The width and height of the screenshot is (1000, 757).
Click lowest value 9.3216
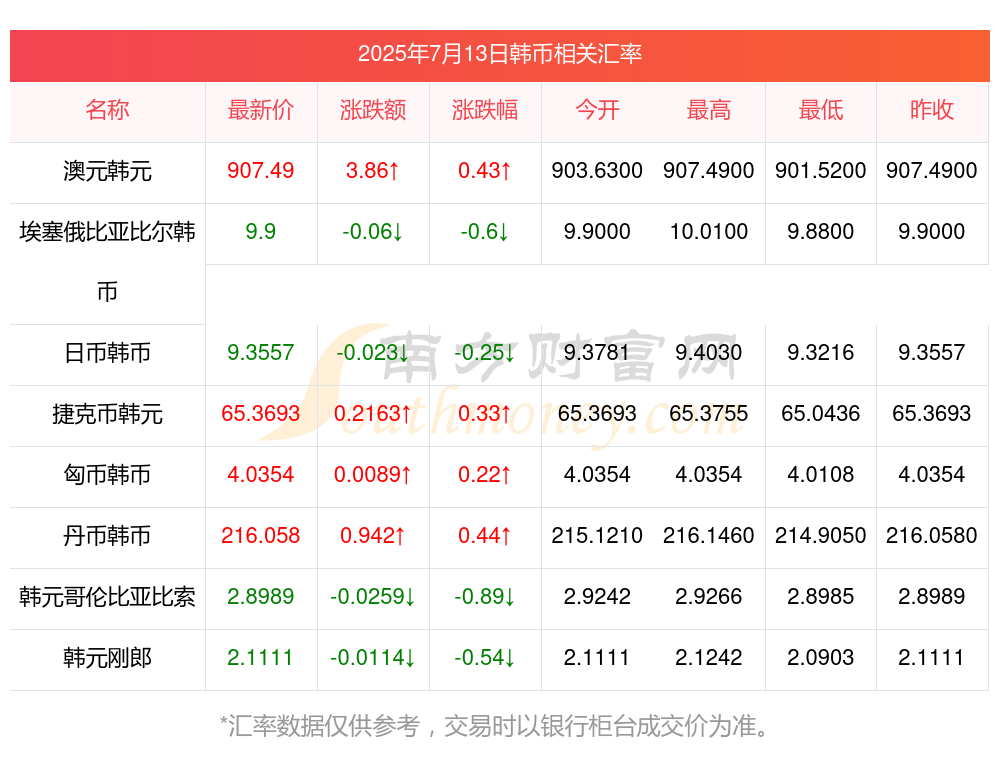click(821, 353)
